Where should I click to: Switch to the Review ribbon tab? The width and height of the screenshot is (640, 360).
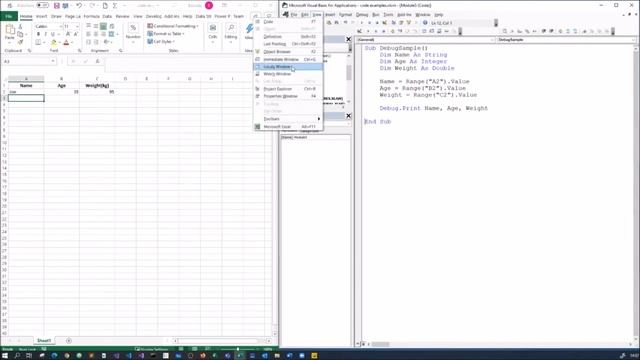(x=122, y=16)
